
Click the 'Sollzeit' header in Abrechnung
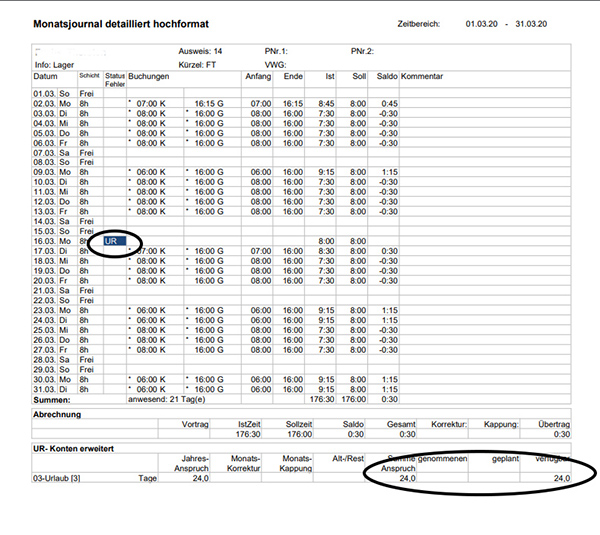pos(299,424)
